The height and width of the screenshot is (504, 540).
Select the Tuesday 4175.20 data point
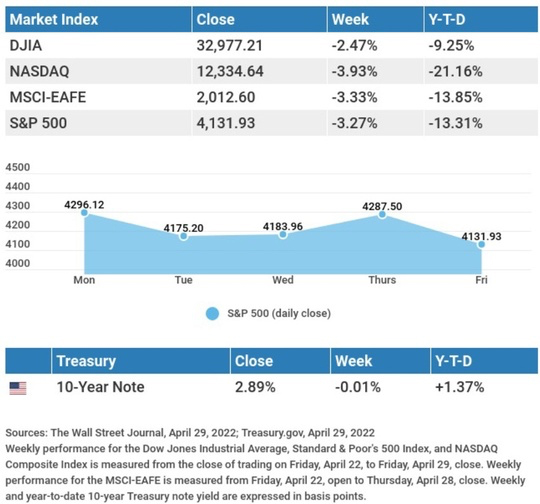coord(184,236)
